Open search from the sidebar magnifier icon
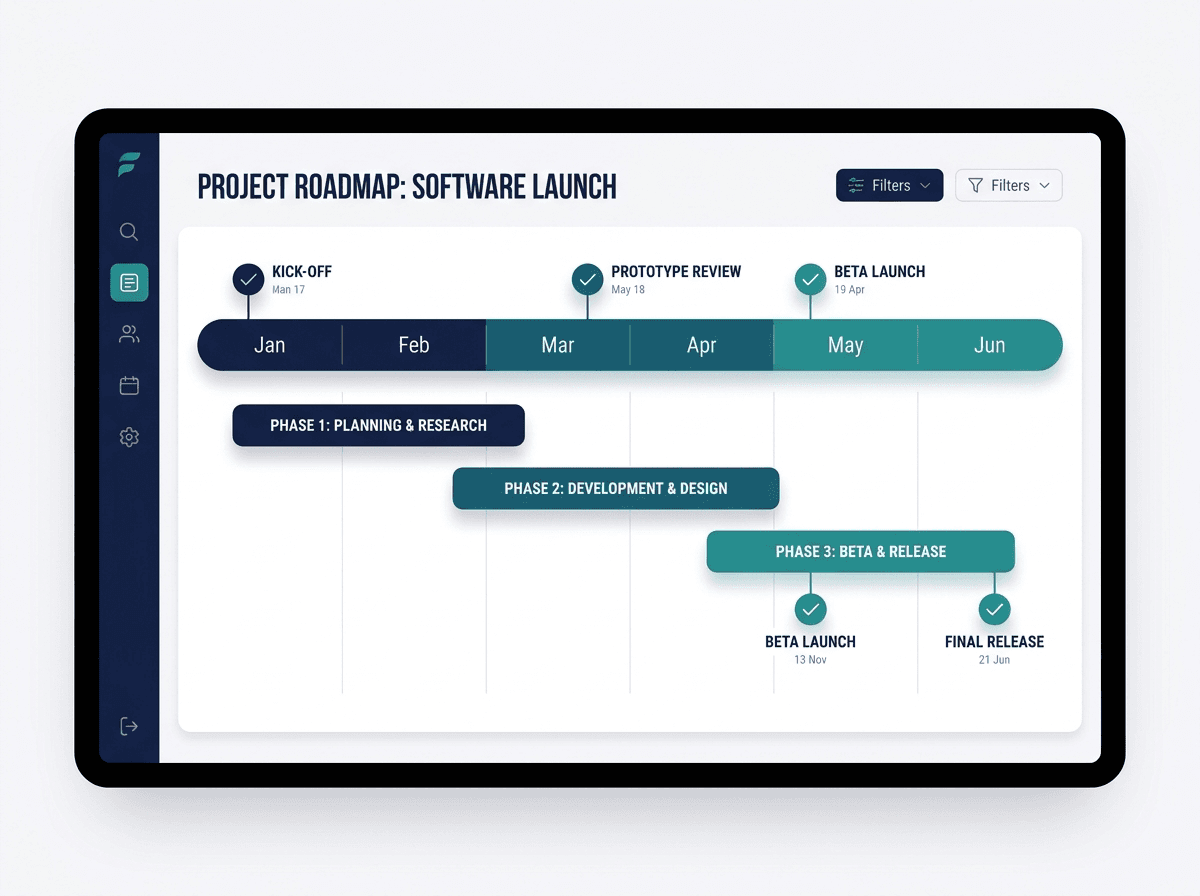Image resolution: width=1200 pixels, height=896 pixels. [x=129, y=232]
